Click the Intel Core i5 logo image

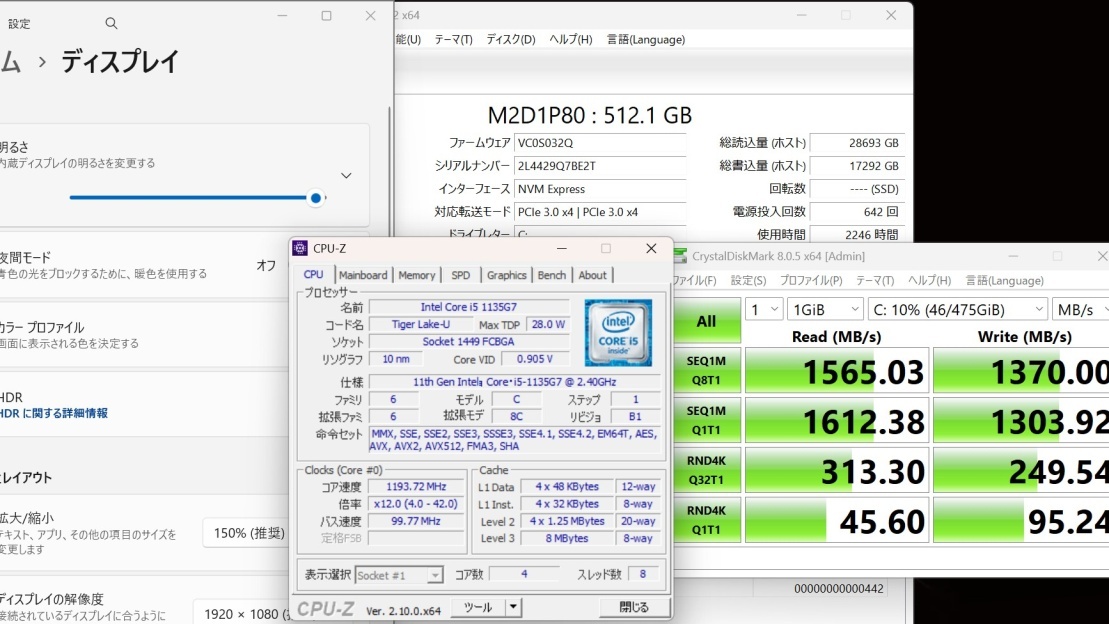[618, 332]
